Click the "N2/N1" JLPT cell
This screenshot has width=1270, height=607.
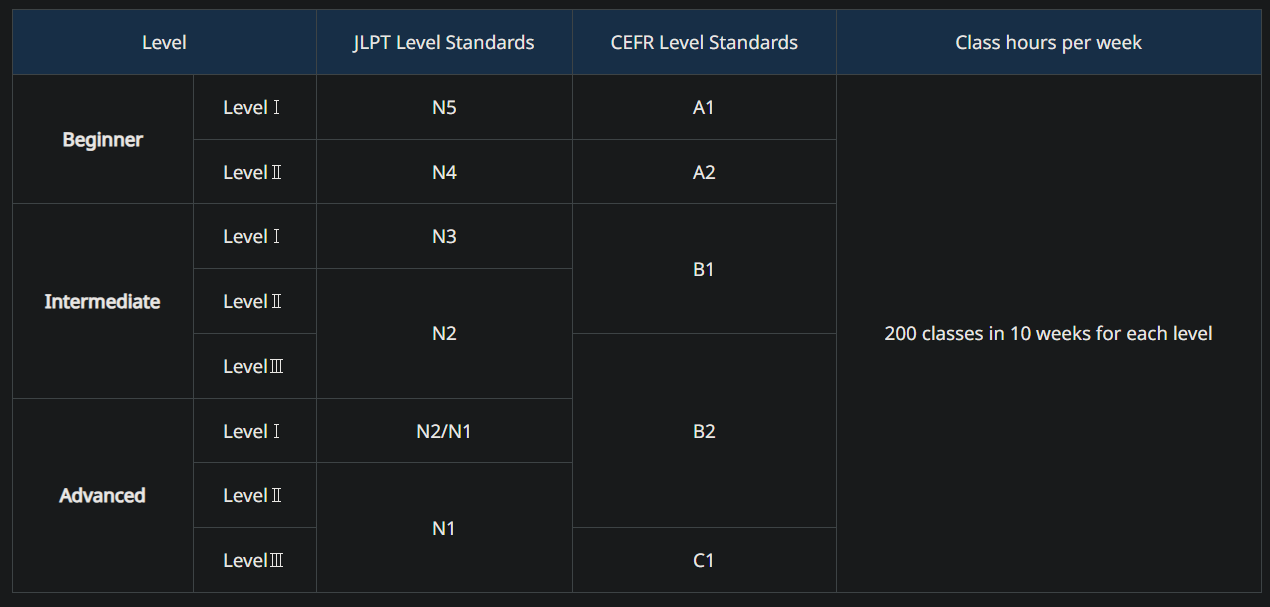(444, 431)
